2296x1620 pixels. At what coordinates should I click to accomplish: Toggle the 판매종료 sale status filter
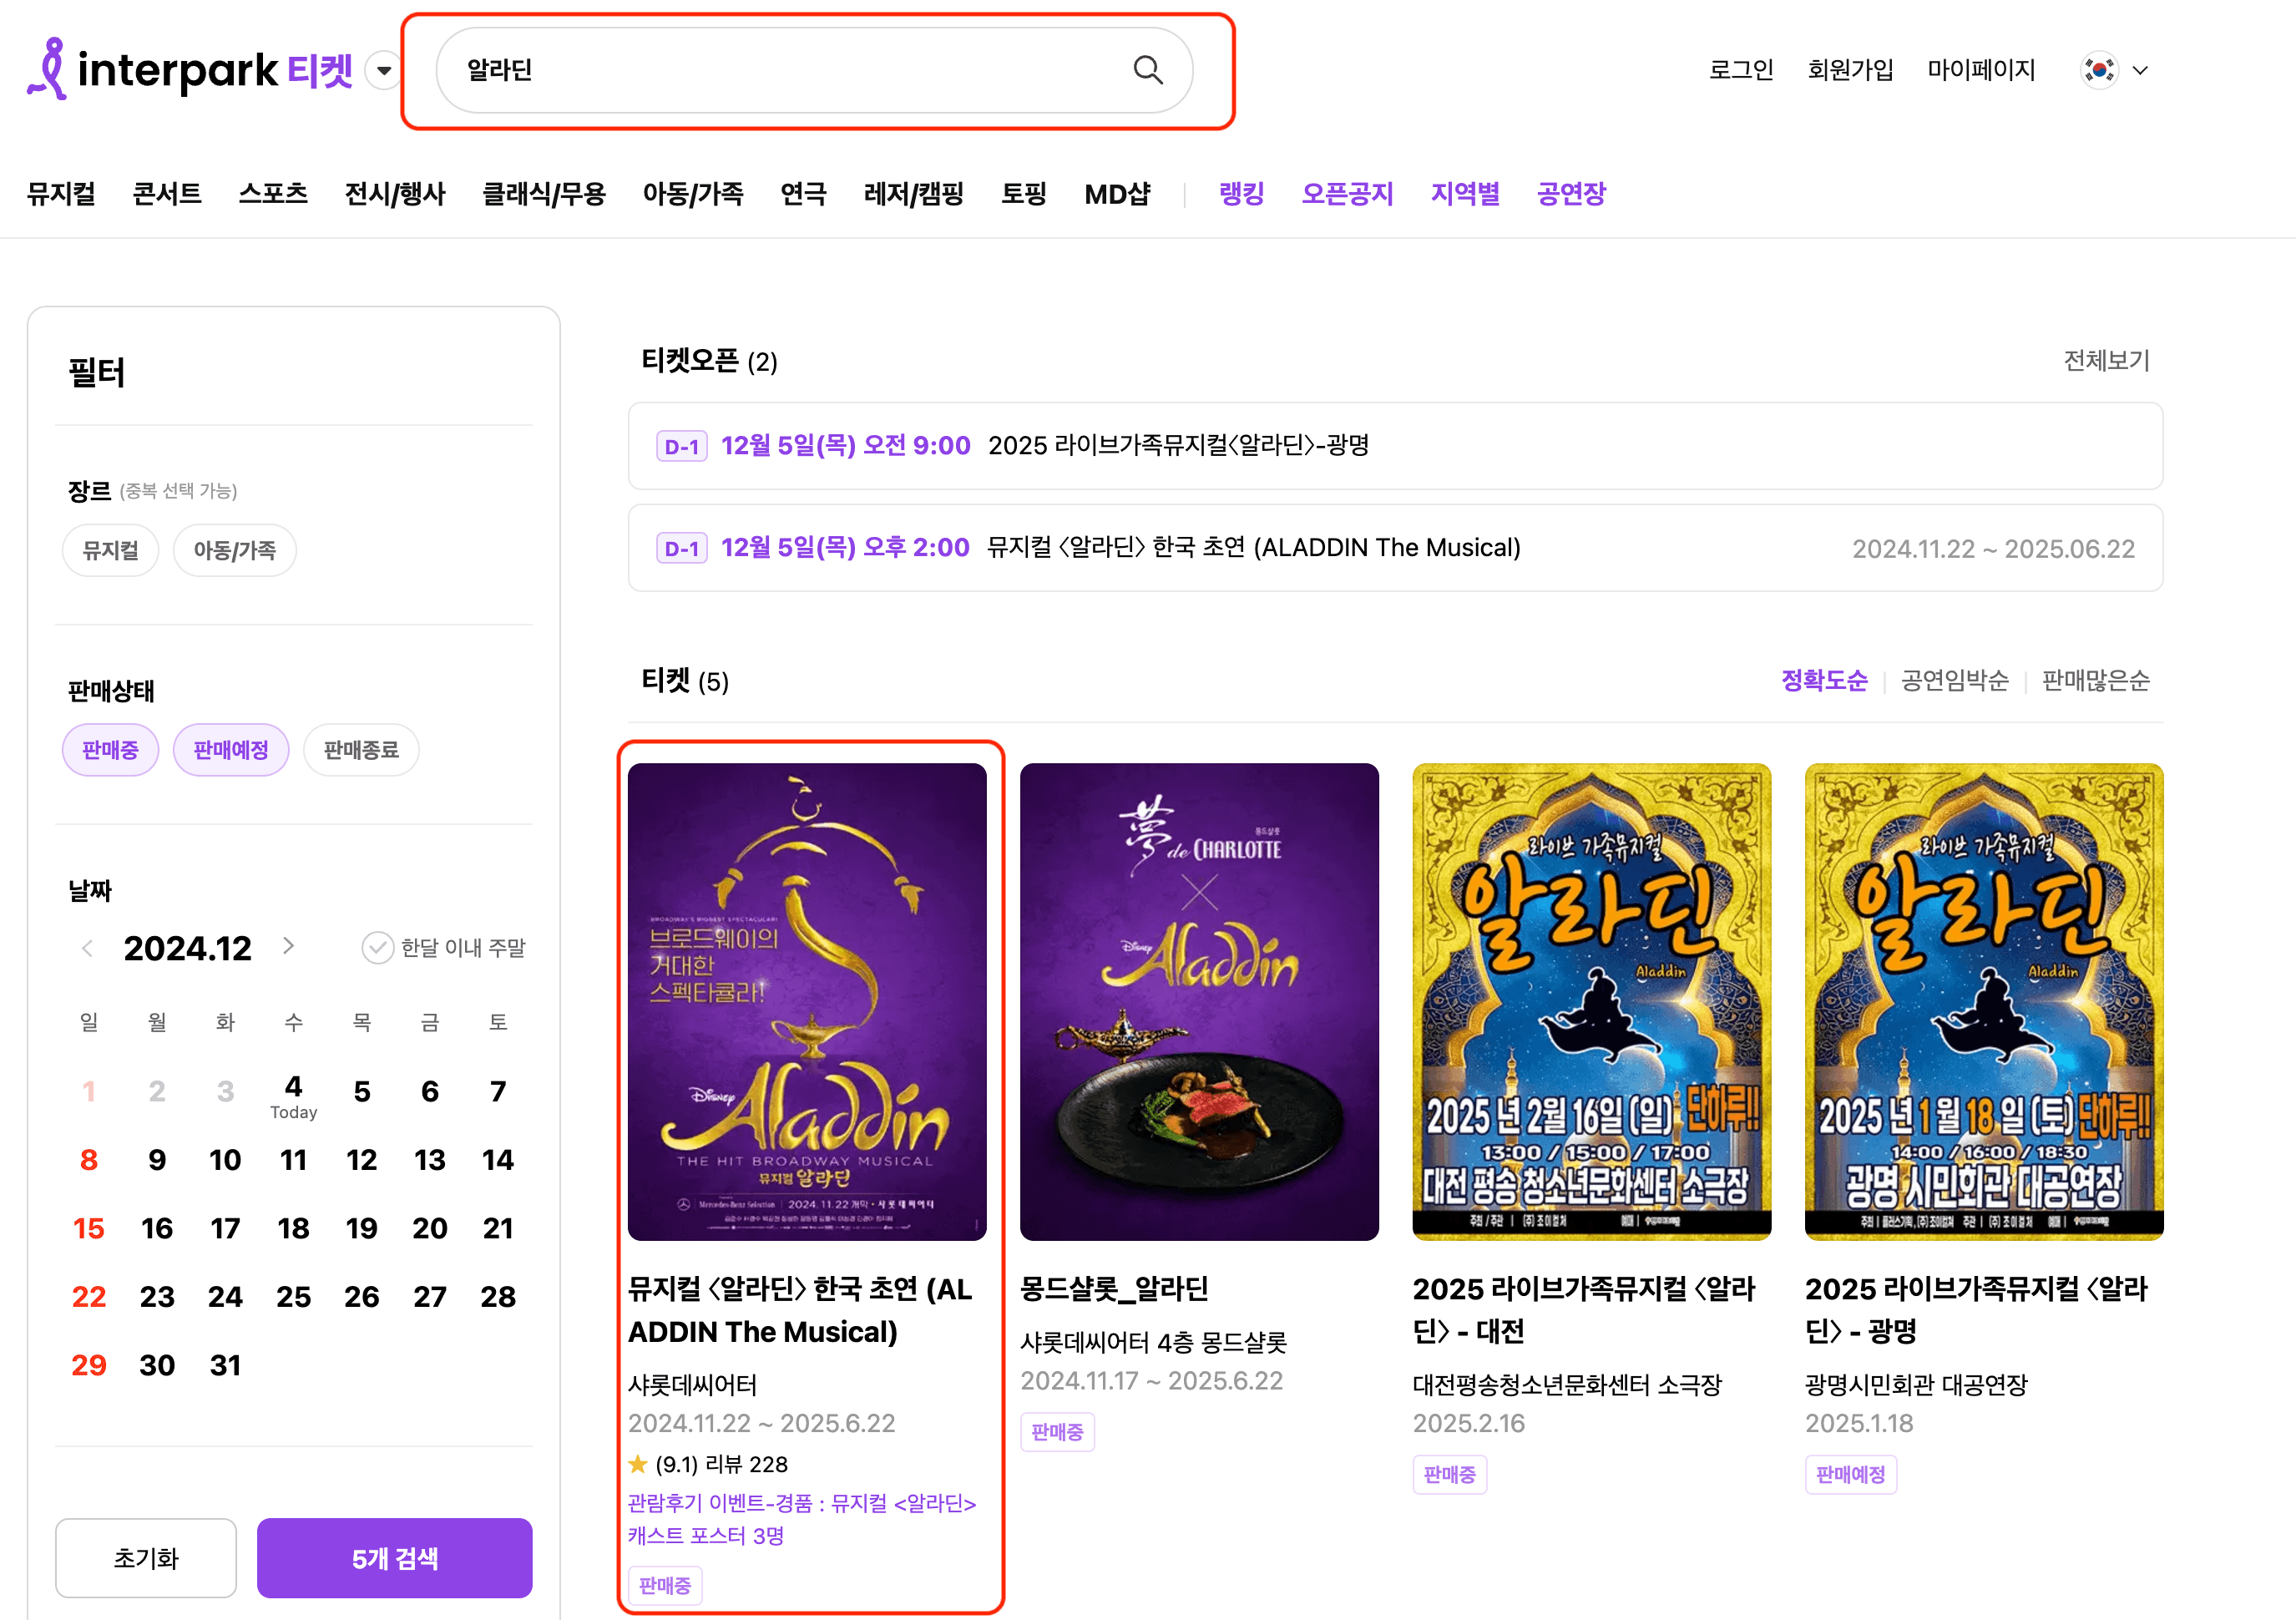[x=361, y=749]
